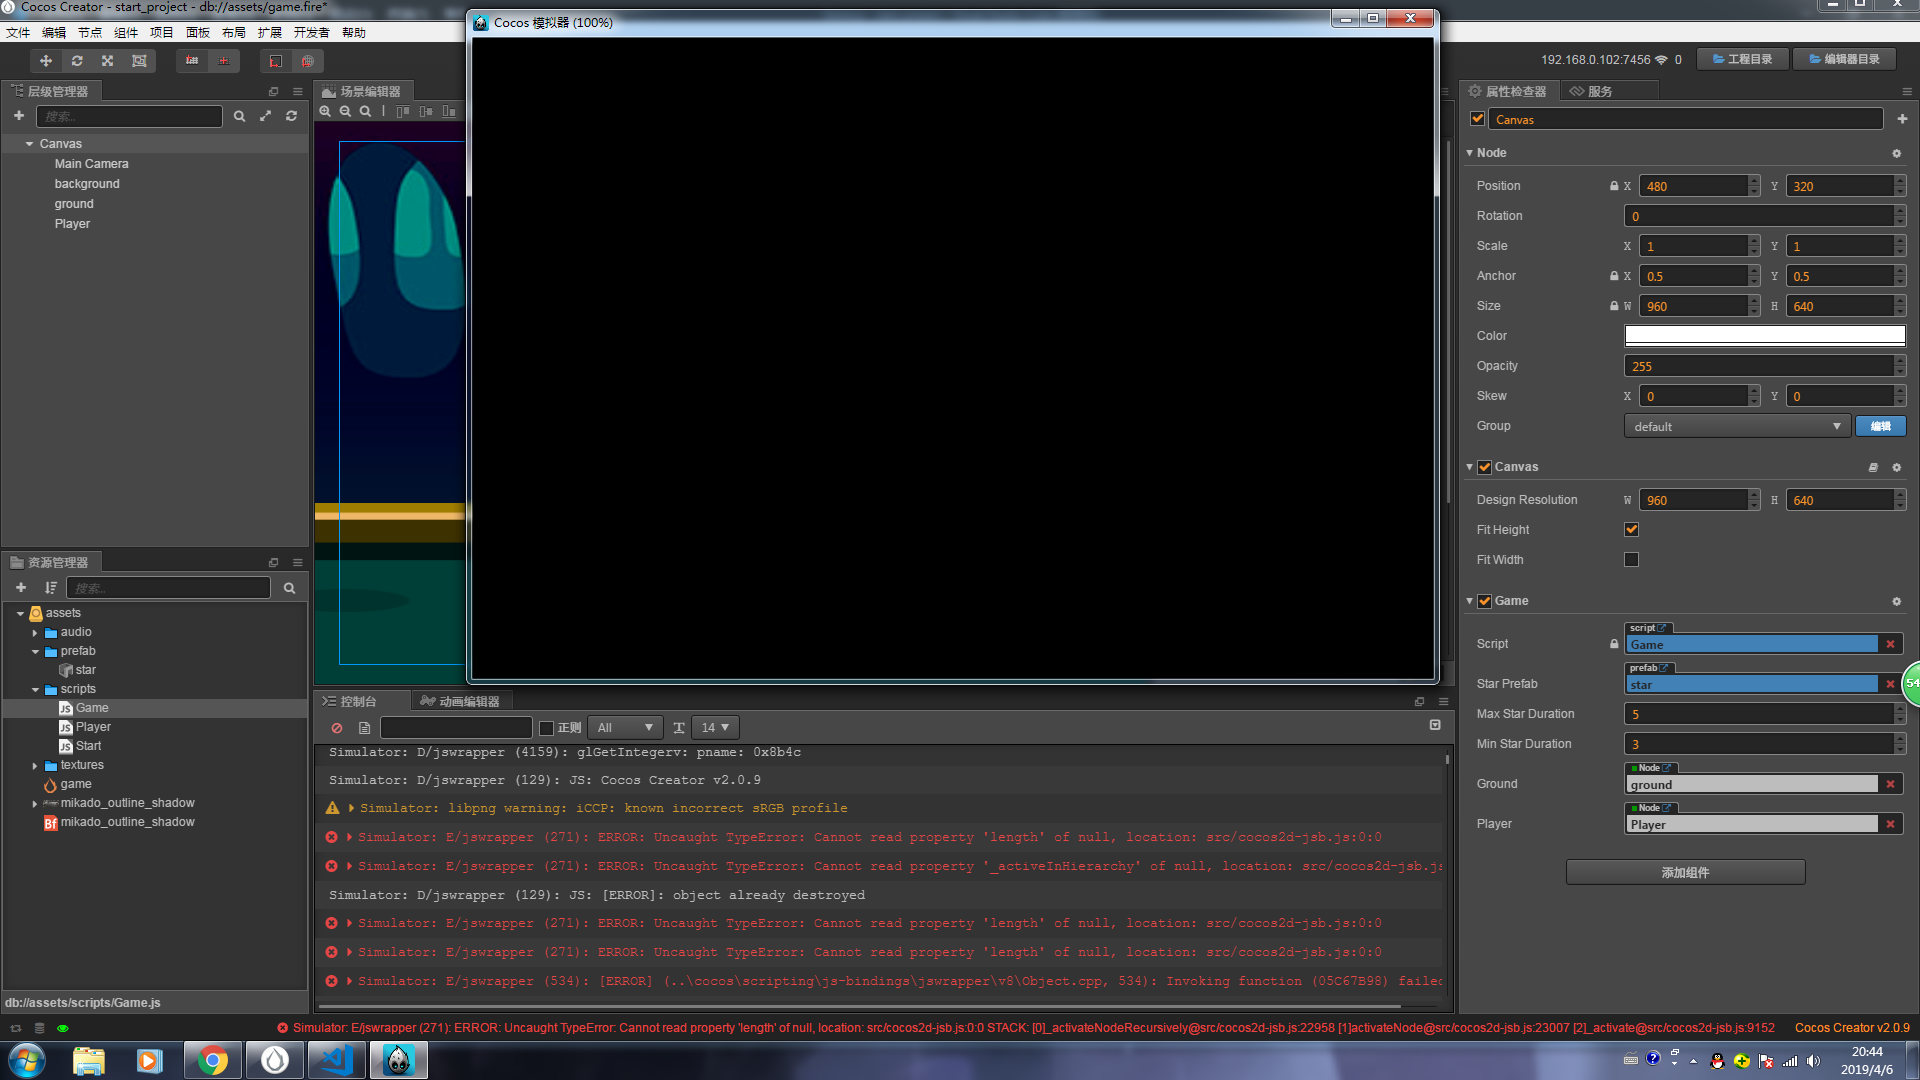Switch to the 动画编辑器 tab
The height and width of the screenshot is (1080, 1920).
coord(460,702)
